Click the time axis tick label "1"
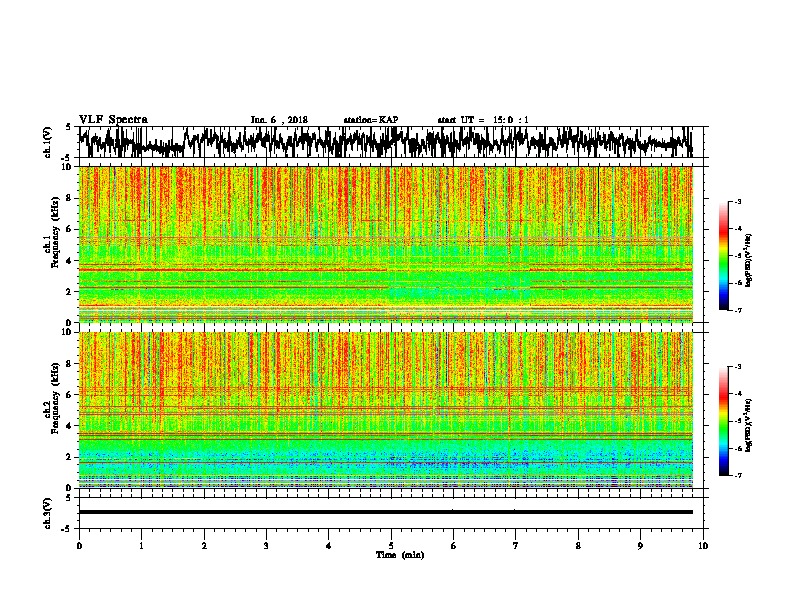Image resolution: width=792 pixels, height=612 pixels. (x=141, y=546)
